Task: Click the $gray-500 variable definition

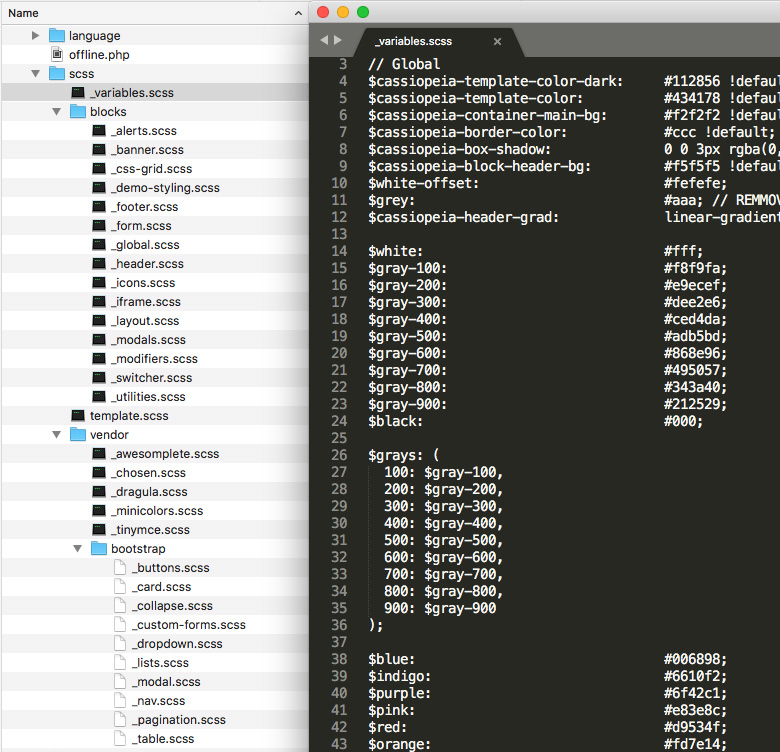Action: (407, 336)
